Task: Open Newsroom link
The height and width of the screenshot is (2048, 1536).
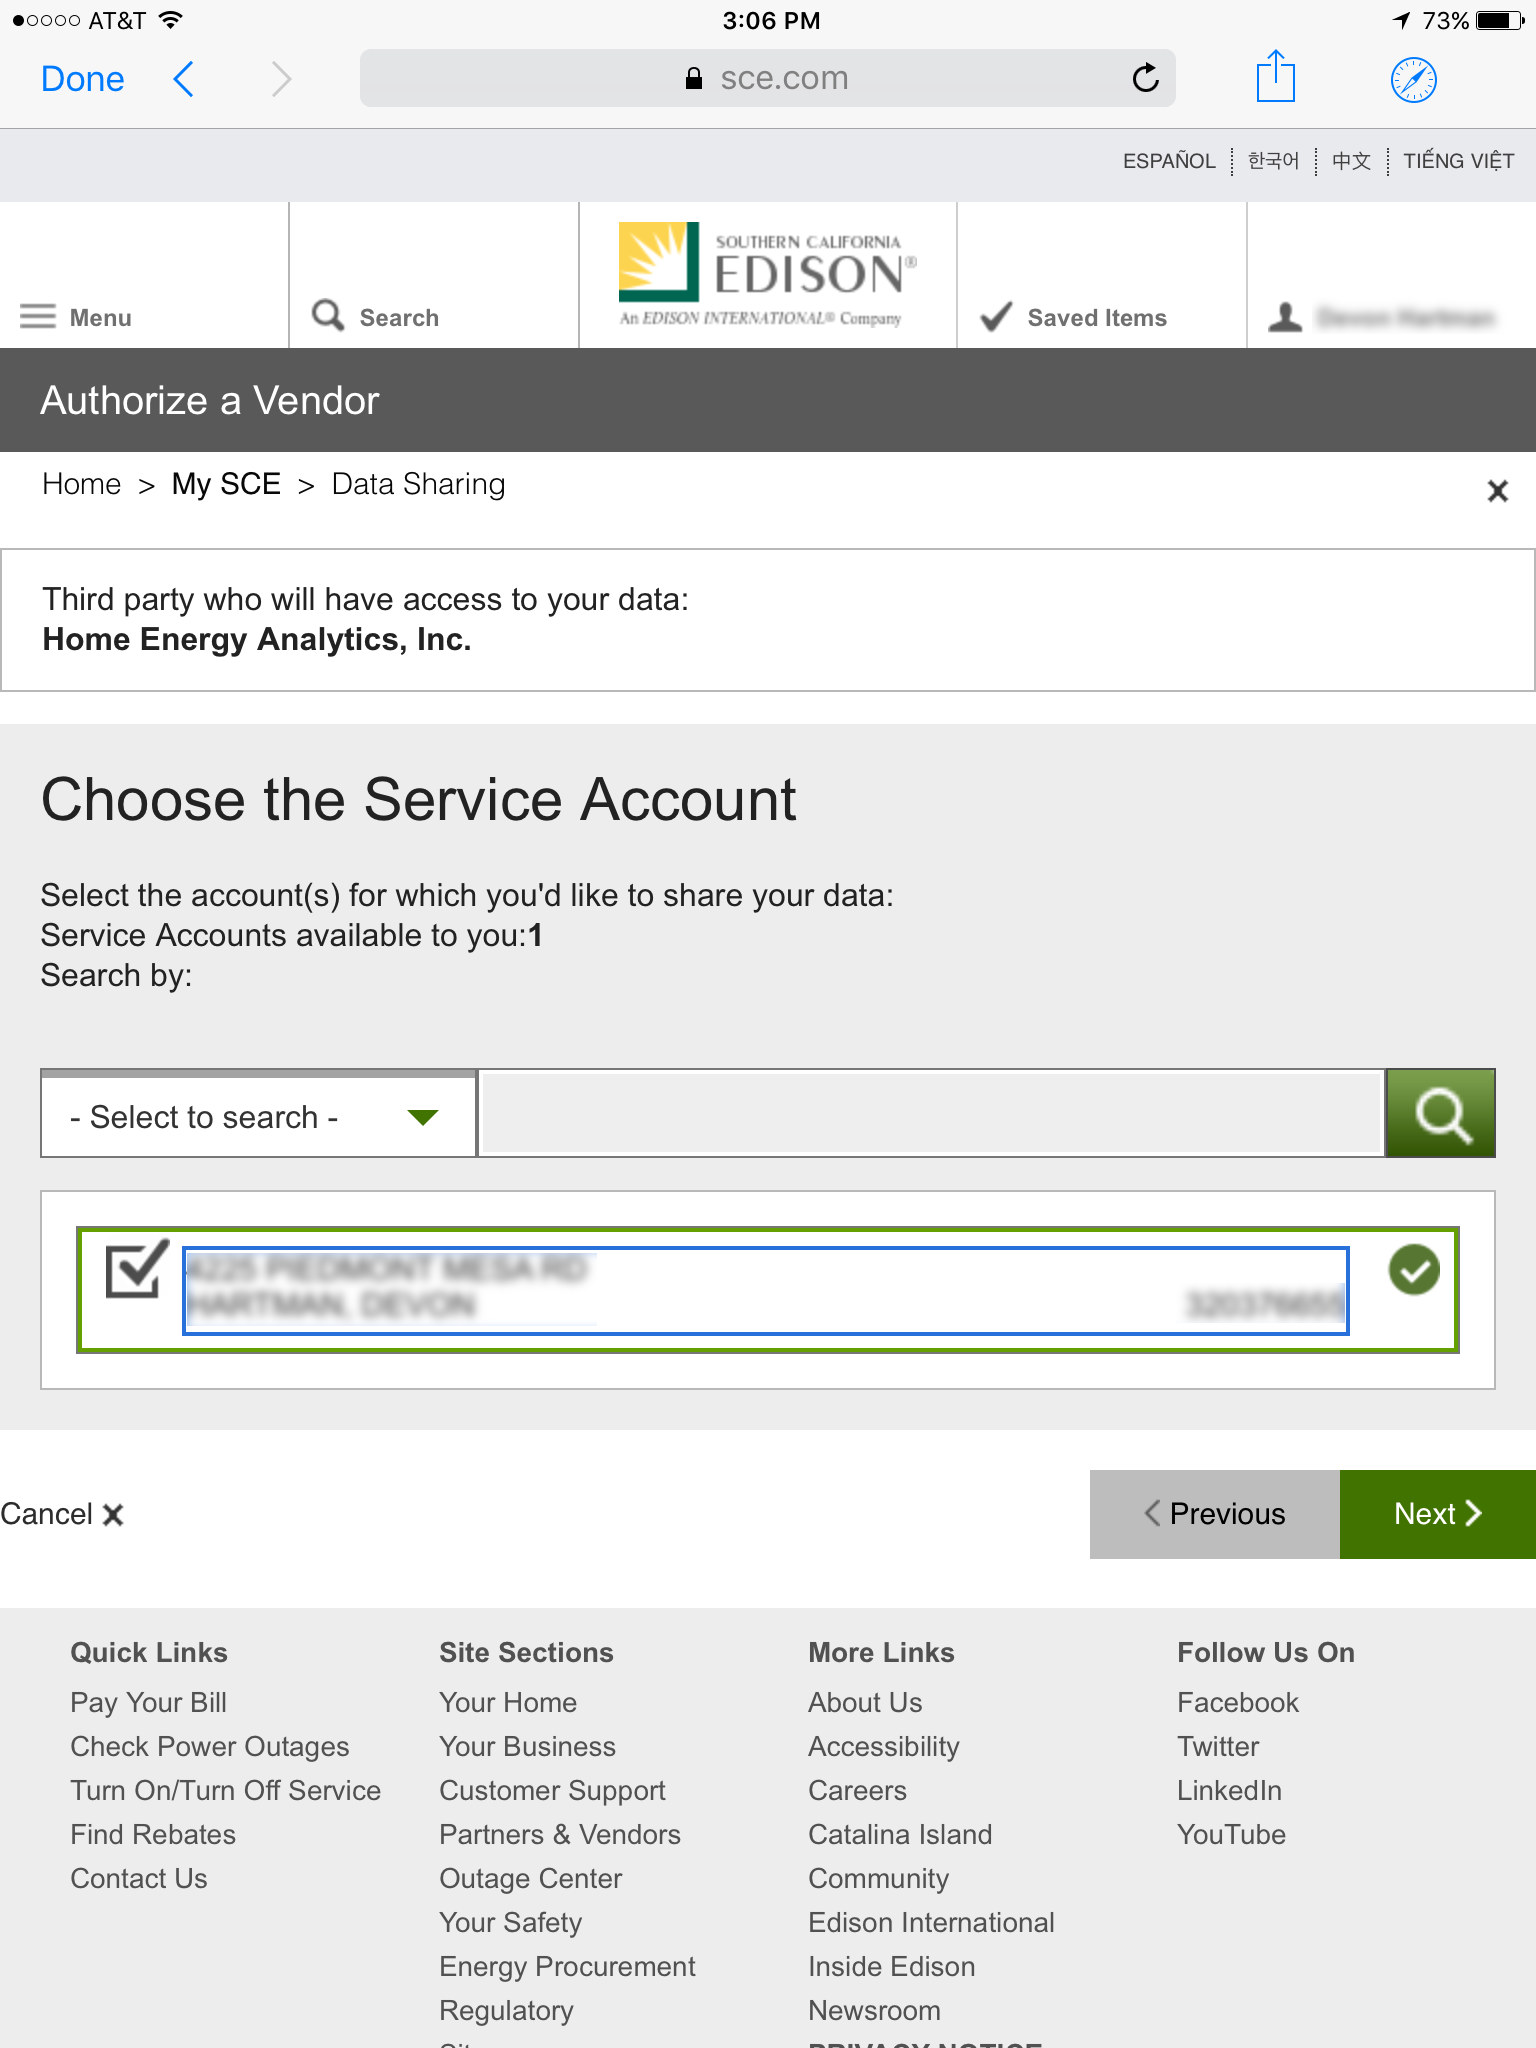Action: point(874,2010)
